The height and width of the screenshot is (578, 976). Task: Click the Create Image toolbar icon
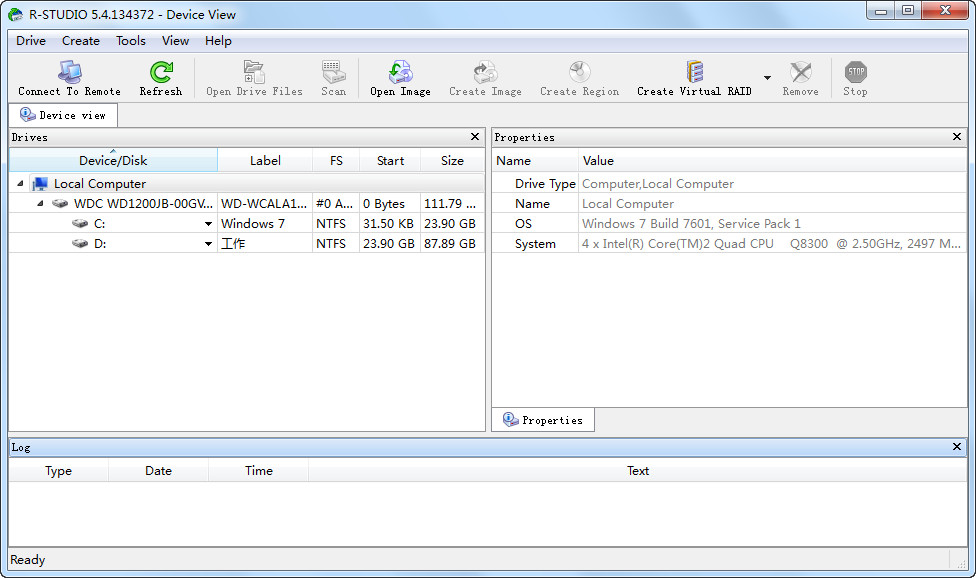point(486,72)
